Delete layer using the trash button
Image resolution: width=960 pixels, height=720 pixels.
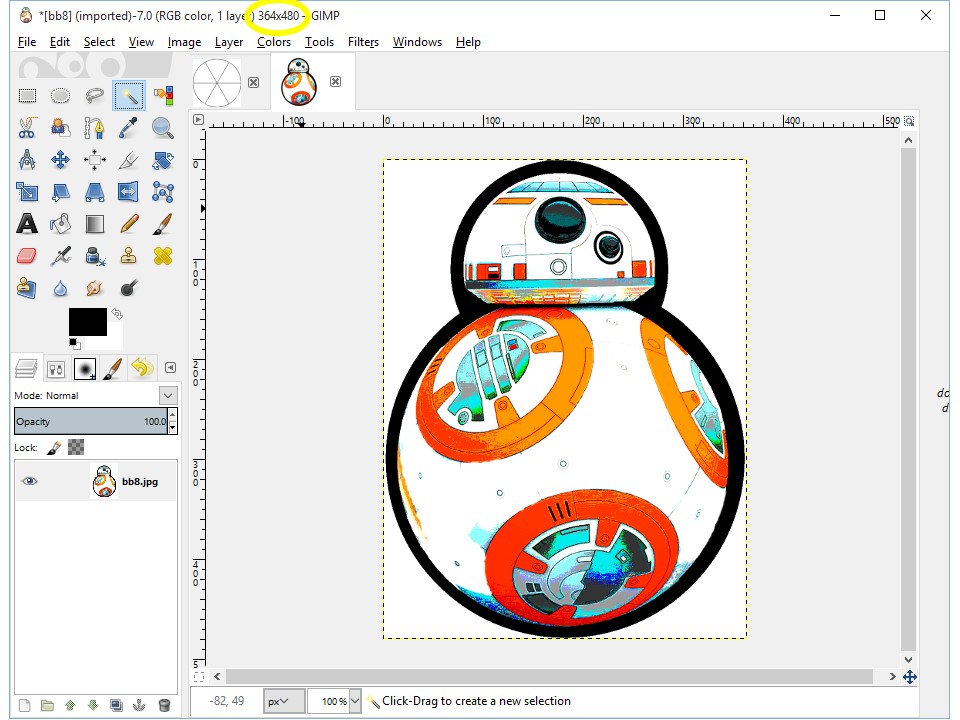click(164, 705)
